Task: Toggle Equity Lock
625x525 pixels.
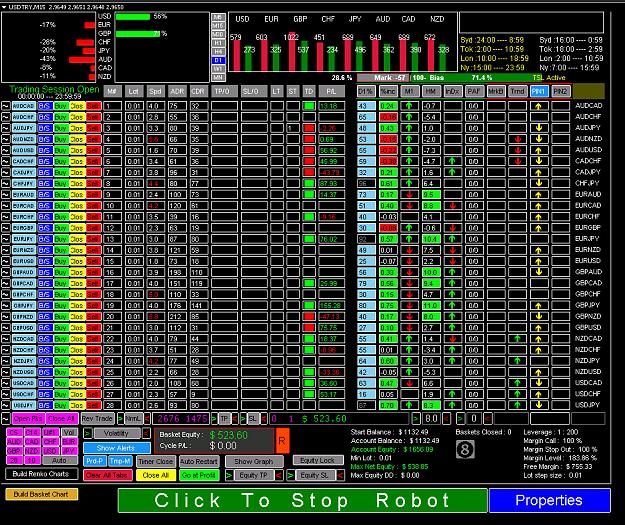Action: coord(318,460)
